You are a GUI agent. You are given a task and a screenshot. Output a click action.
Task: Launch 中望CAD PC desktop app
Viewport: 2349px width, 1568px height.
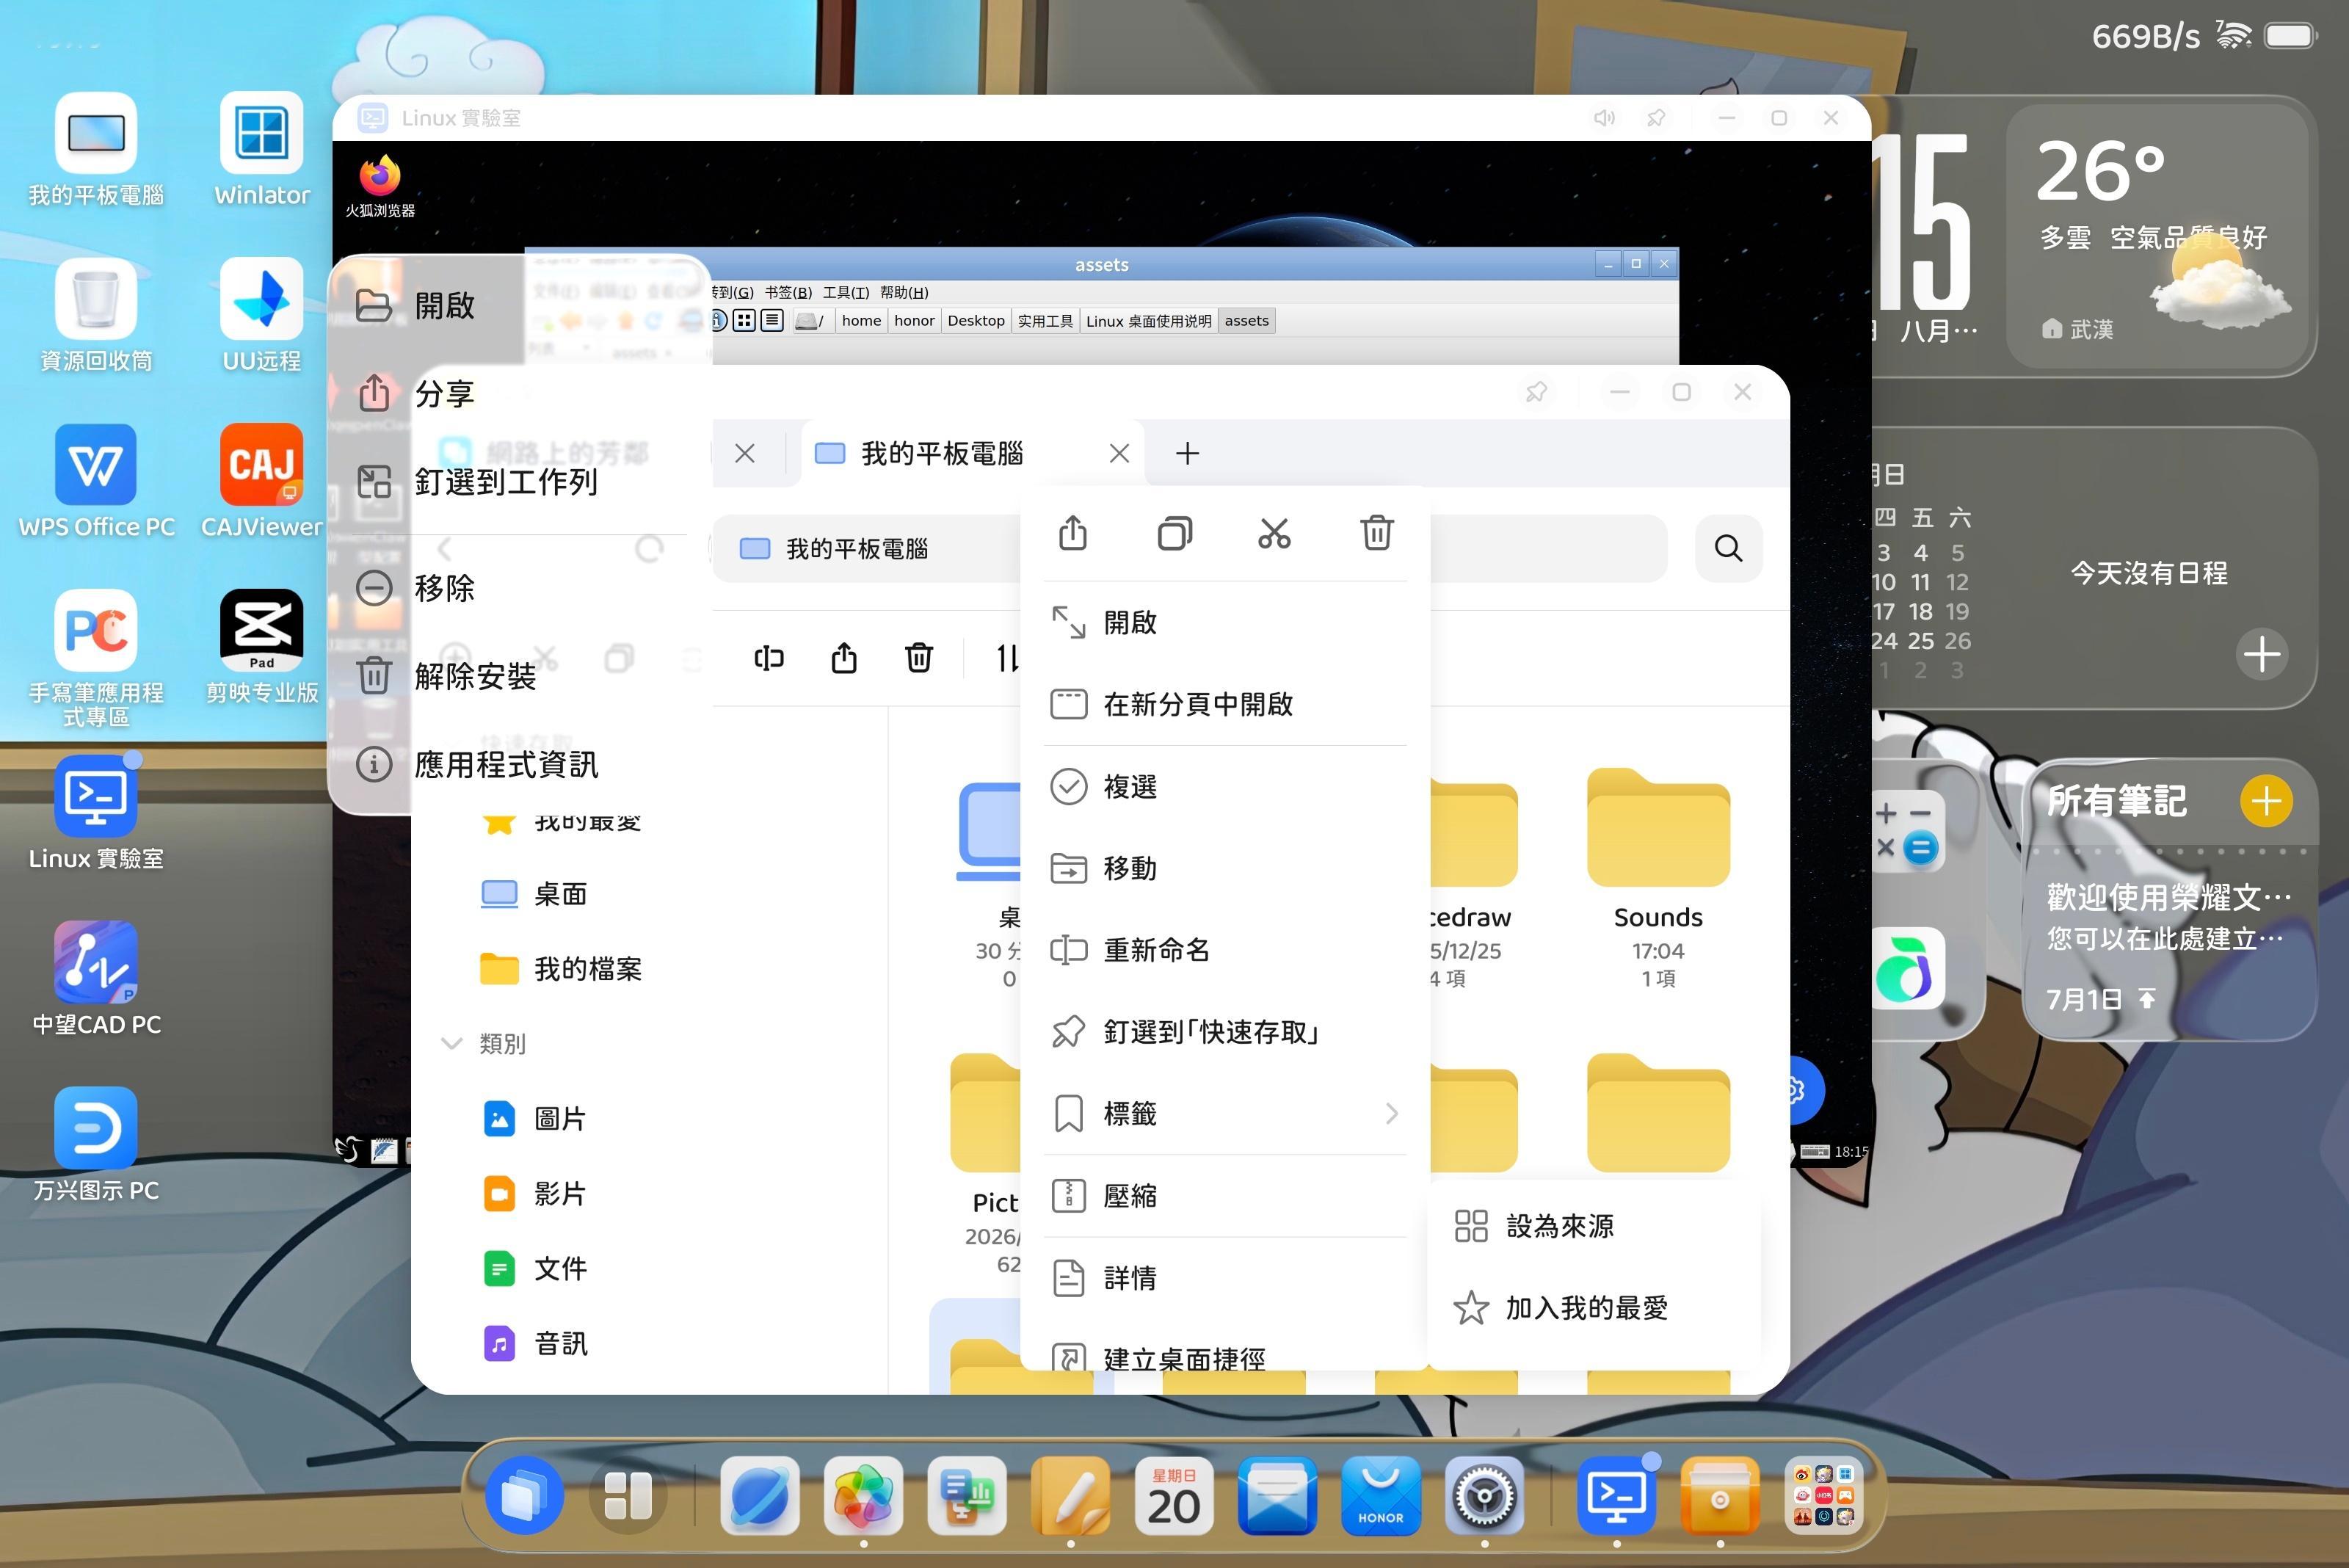(96, 979)
